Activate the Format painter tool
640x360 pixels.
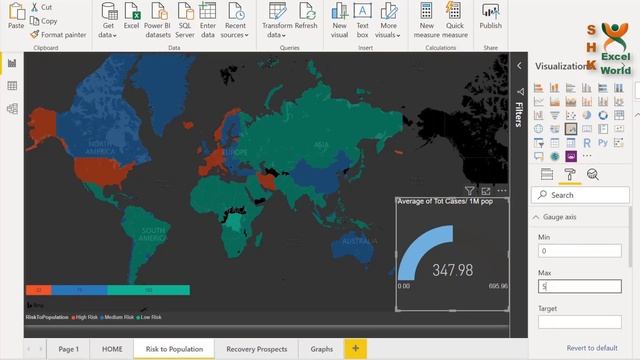tap(58, 35)
